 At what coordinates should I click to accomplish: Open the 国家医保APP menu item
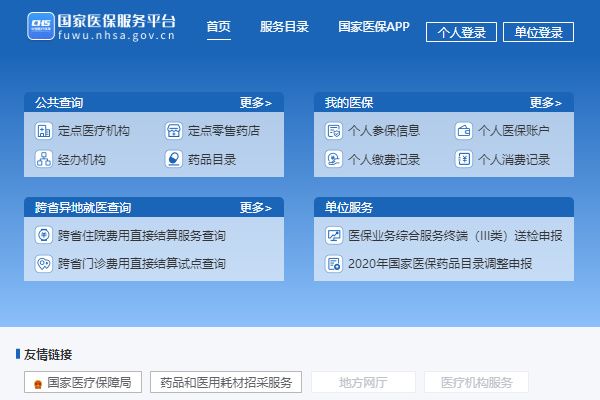(x=374, y=26)
